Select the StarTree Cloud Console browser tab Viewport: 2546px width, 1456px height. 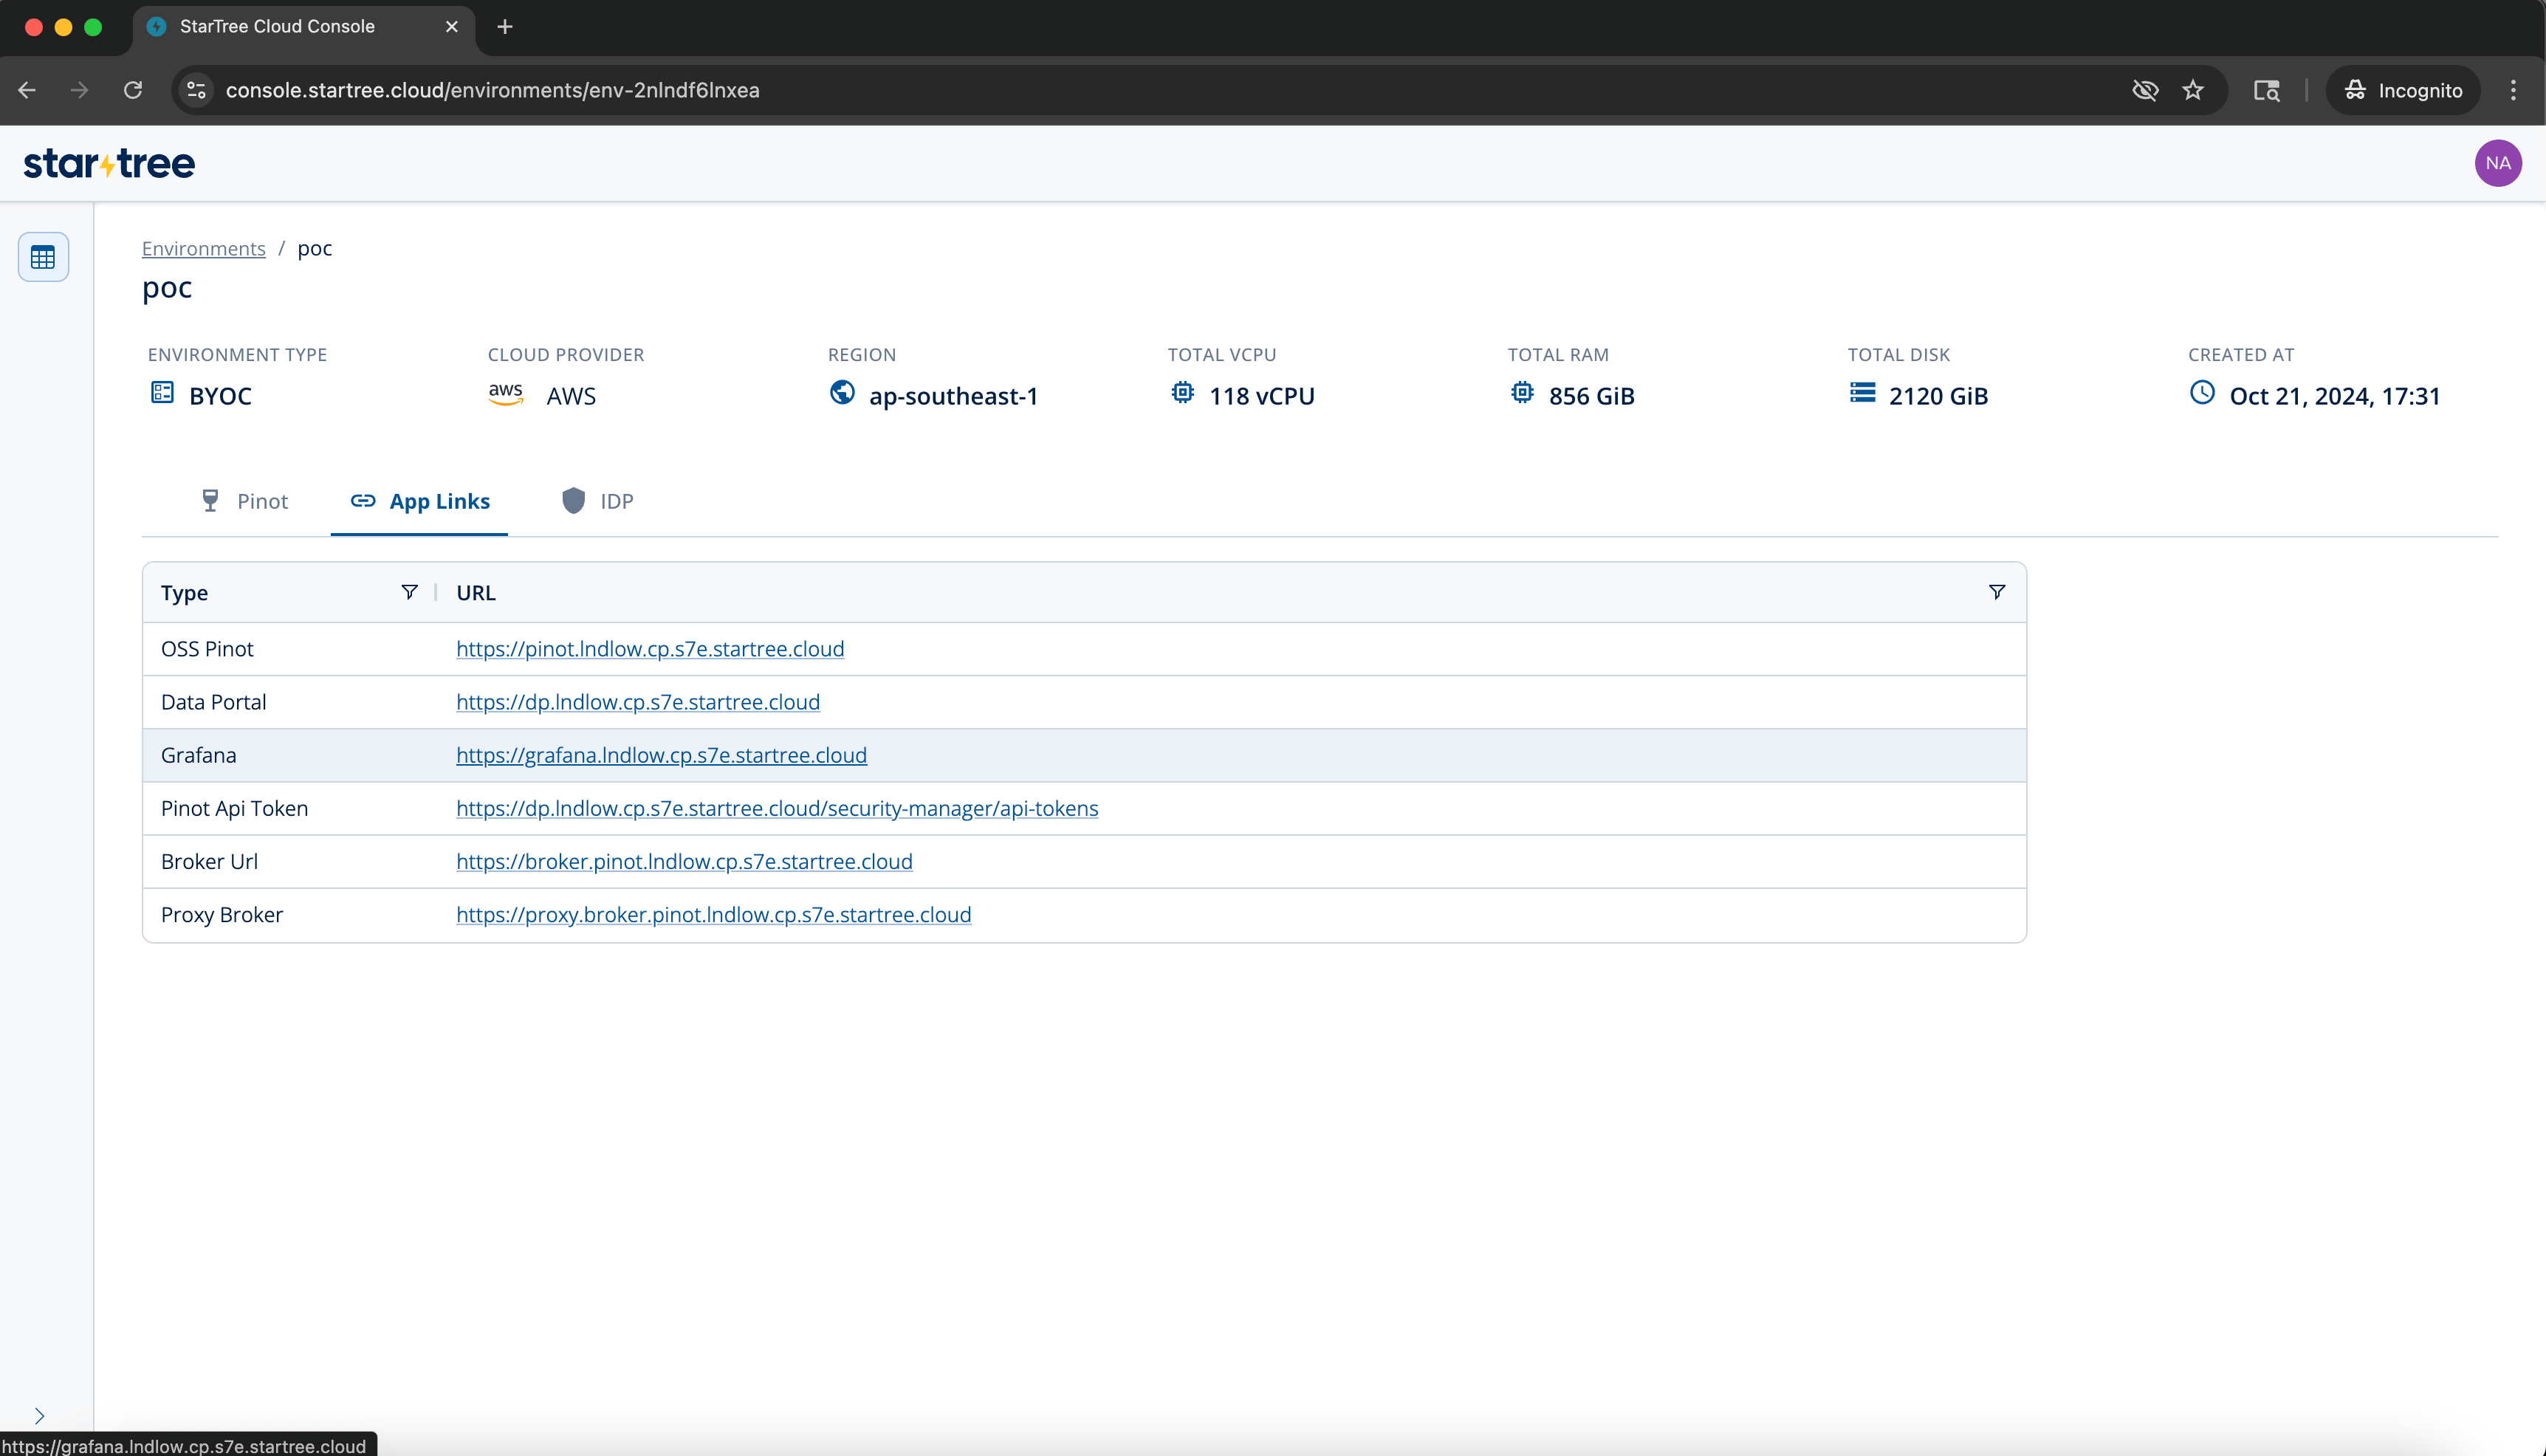pyautogui.click(x=303, y=28)
